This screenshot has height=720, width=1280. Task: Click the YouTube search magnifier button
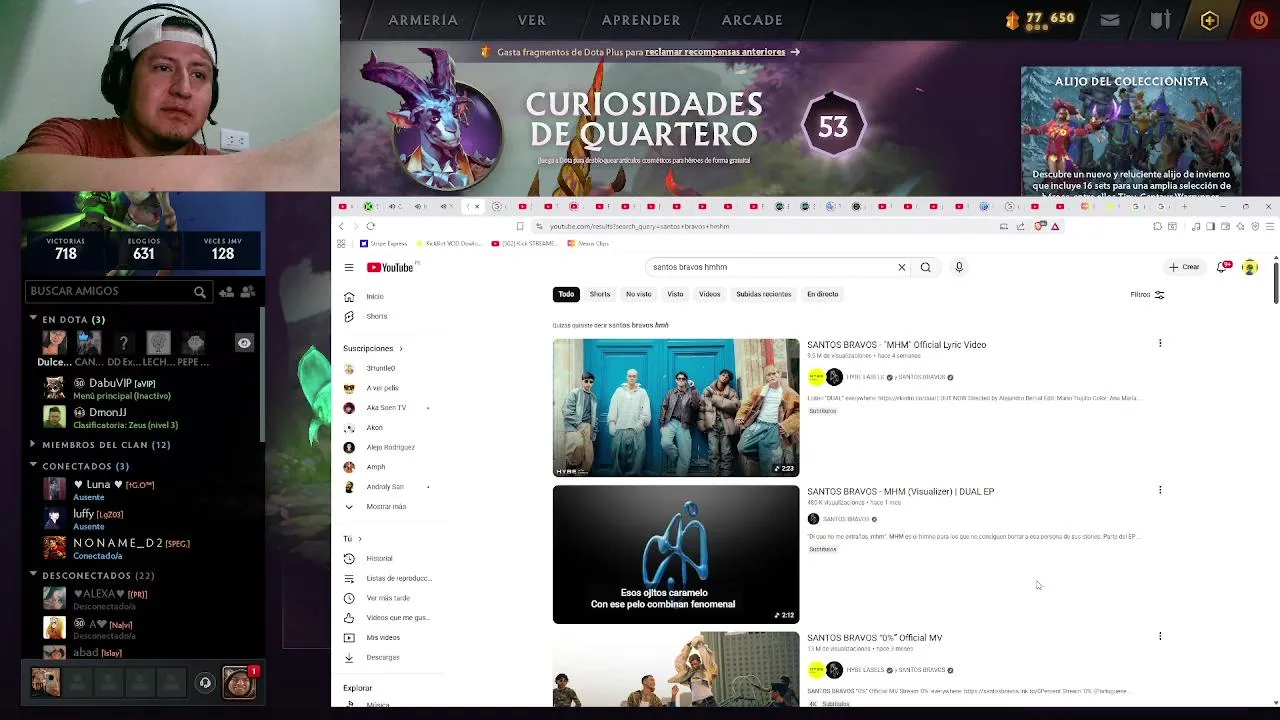pos(926,267)
